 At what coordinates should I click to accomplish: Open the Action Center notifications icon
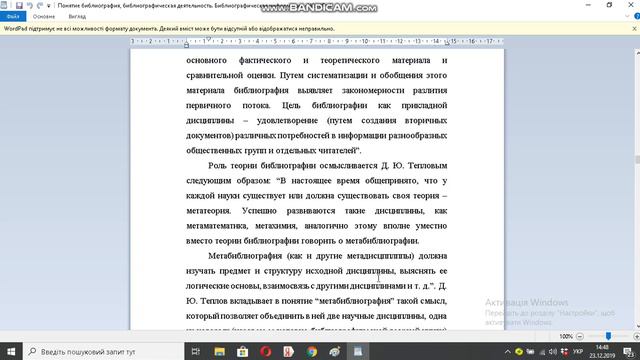[x=629, y=351]
